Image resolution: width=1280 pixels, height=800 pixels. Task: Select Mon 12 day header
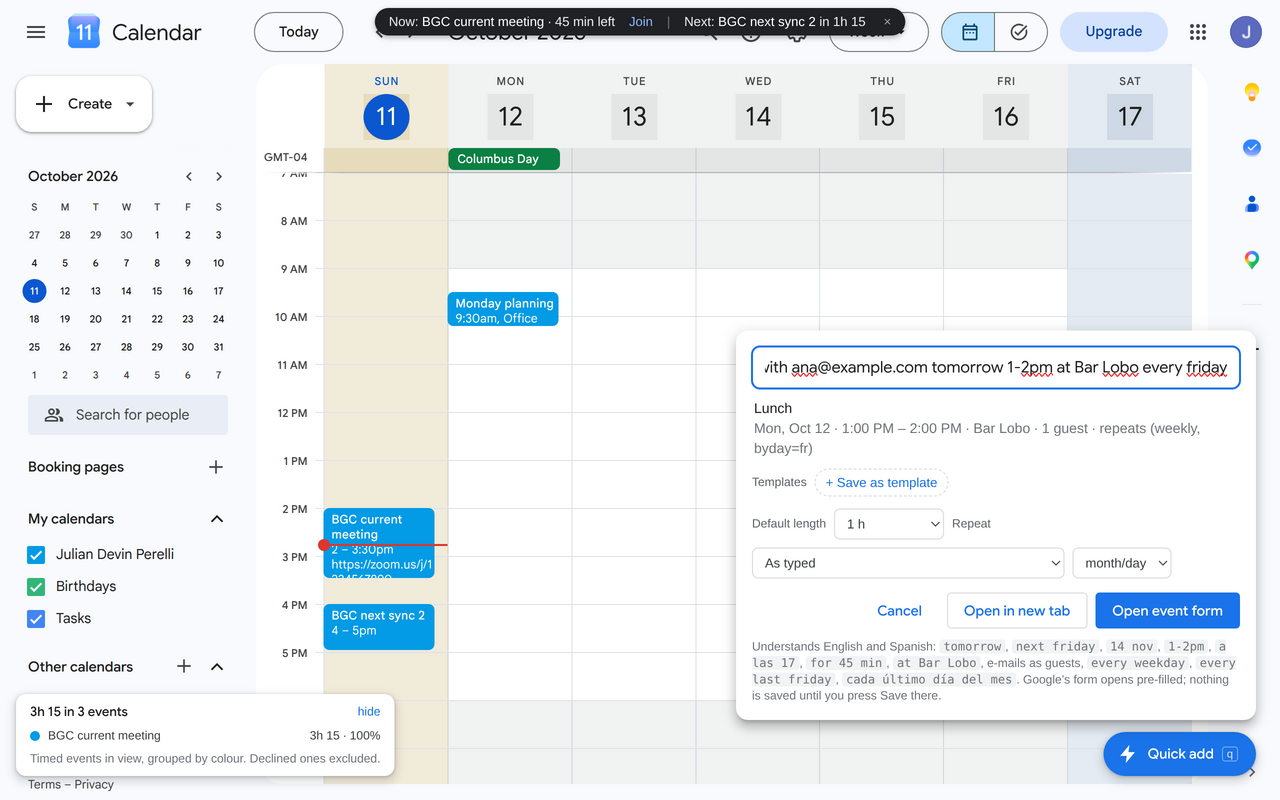(510, 117)
